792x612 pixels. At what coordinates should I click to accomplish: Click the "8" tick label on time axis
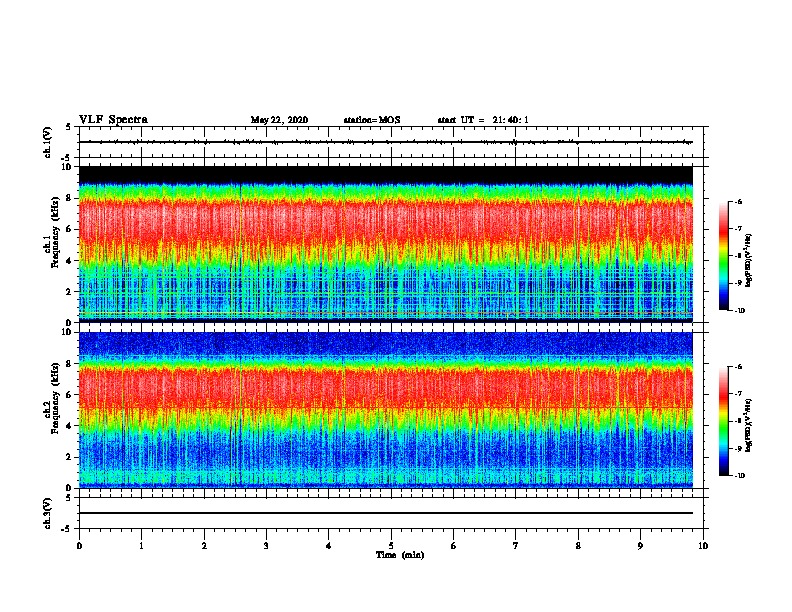tap(578, 546)
